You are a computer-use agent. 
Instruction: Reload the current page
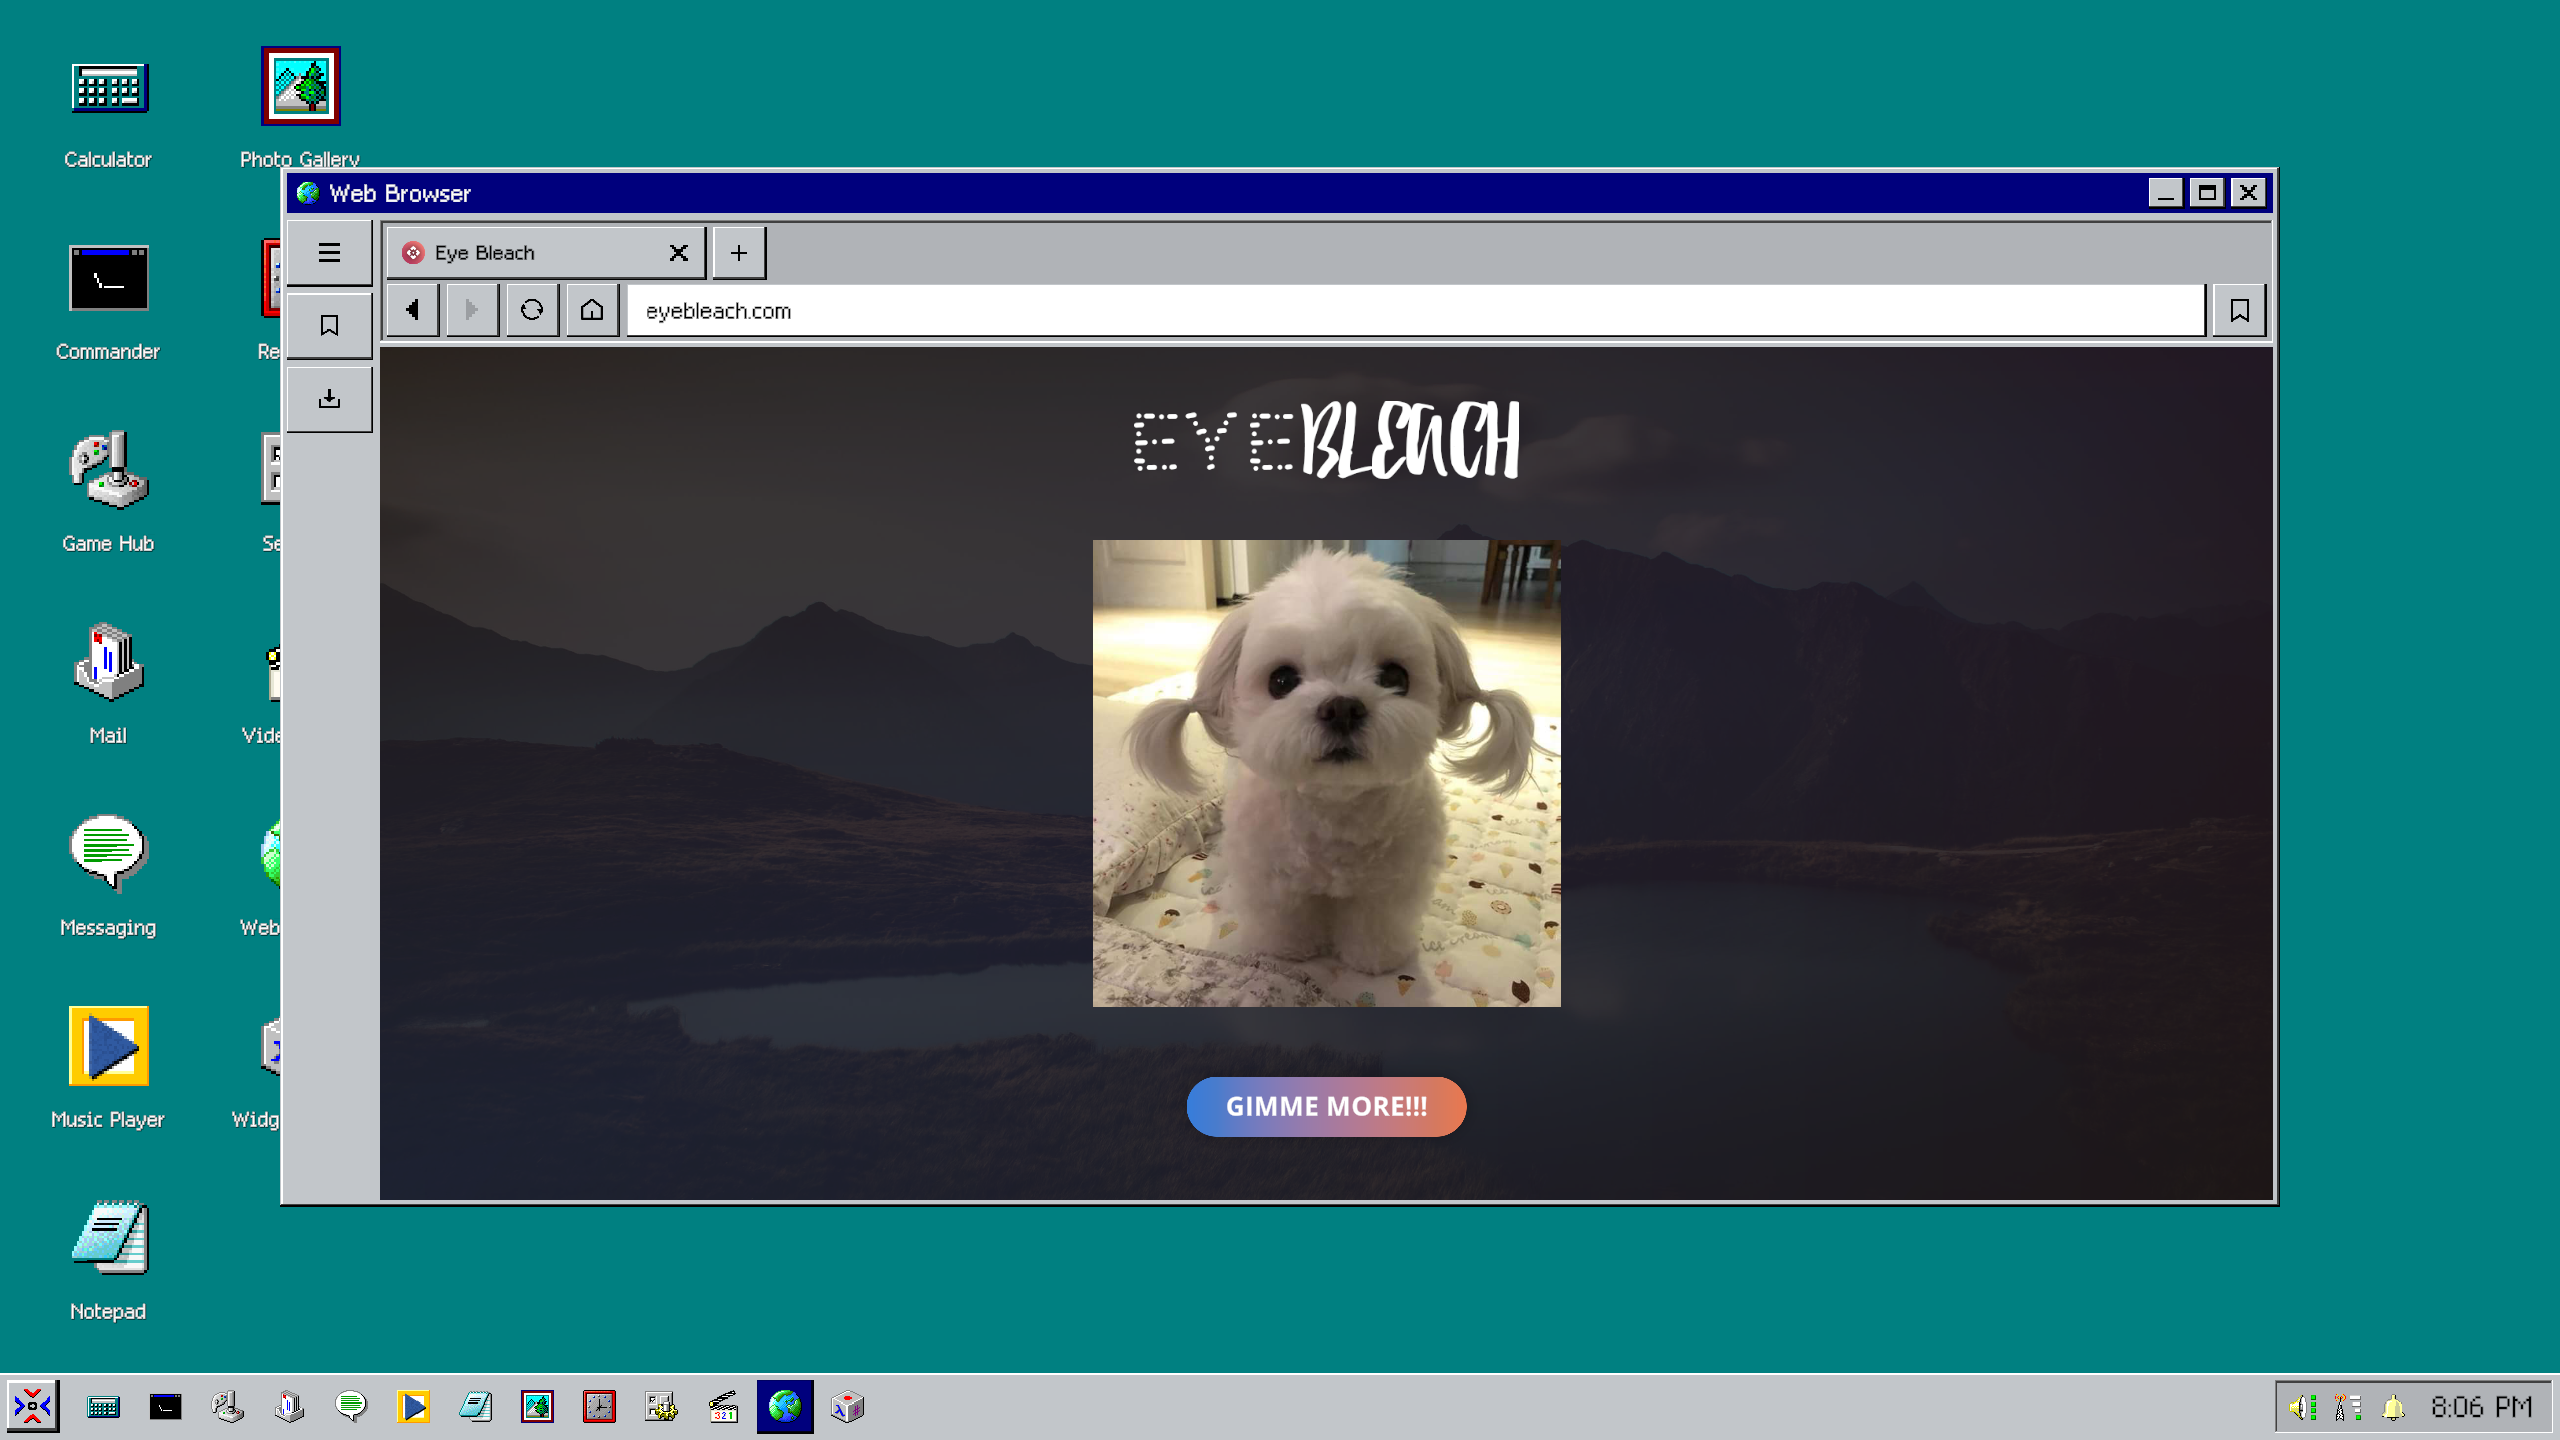point(532,310)
